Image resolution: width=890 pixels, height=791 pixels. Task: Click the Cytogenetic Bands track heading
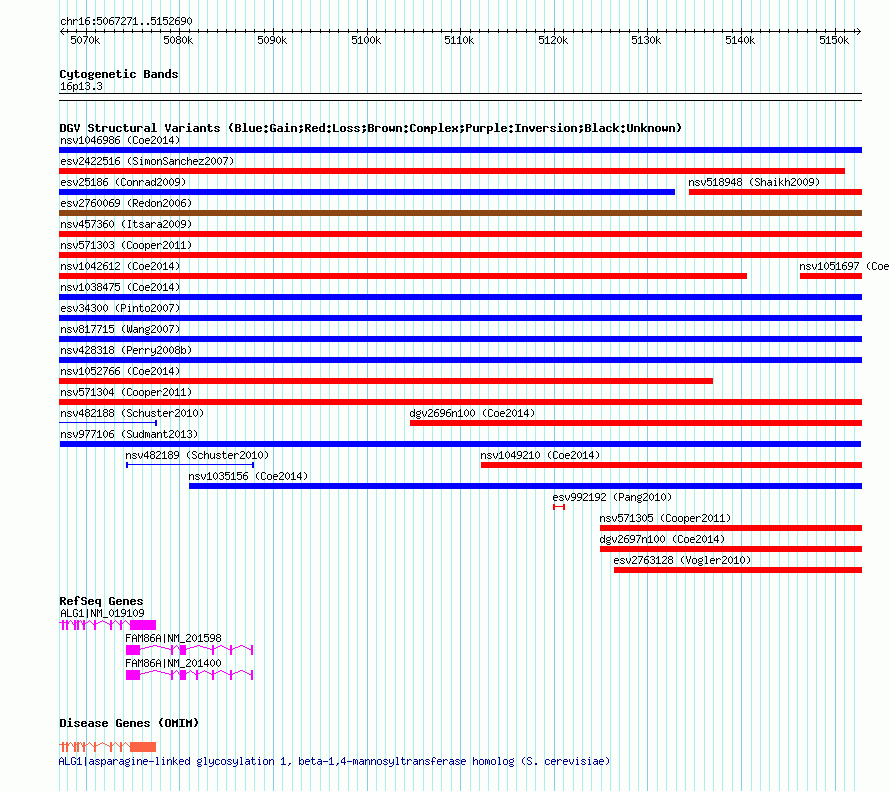(x=119, y=74)
